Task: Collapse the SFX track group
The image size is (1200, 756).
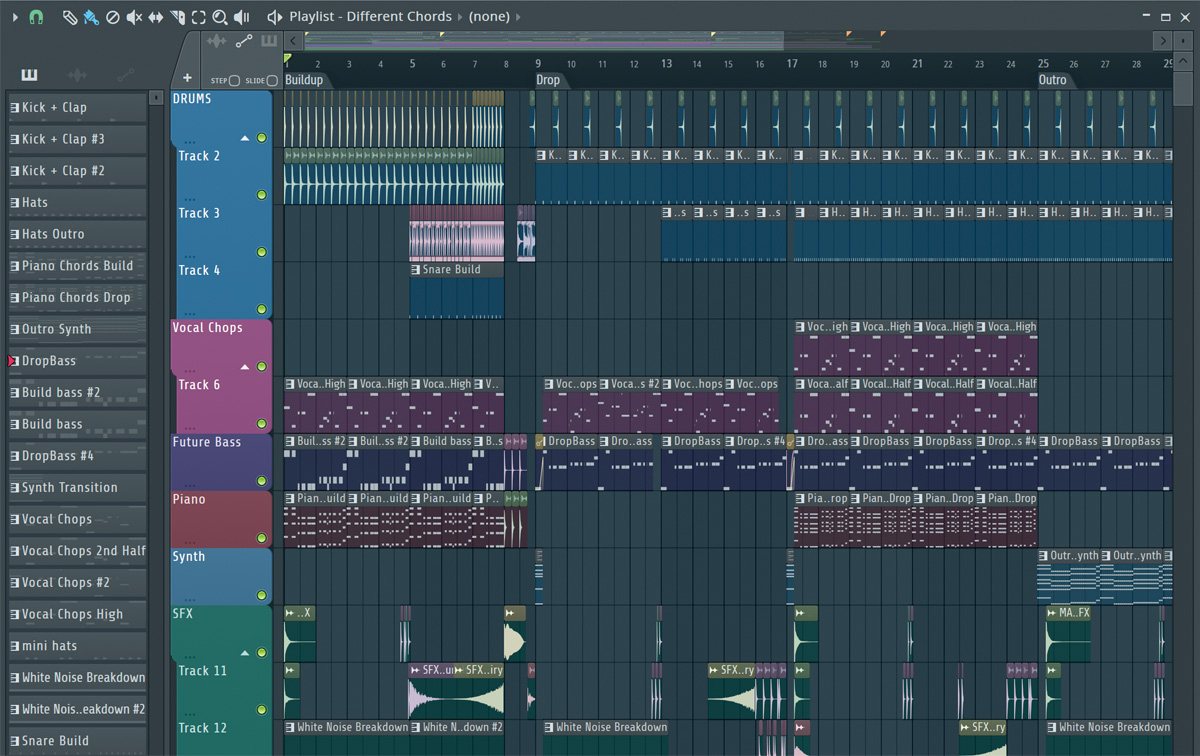Action: point(245,652)
